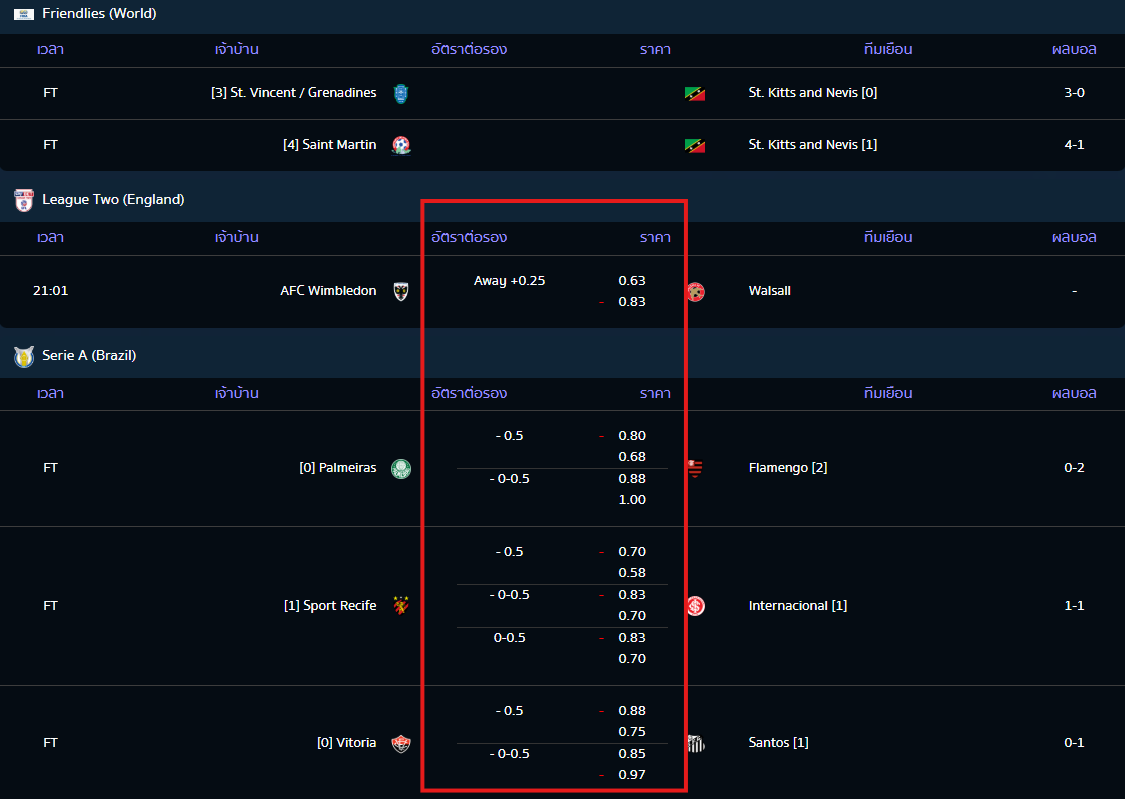
Task: Click the Palmeiras club crest
Action: coord(401,468)
